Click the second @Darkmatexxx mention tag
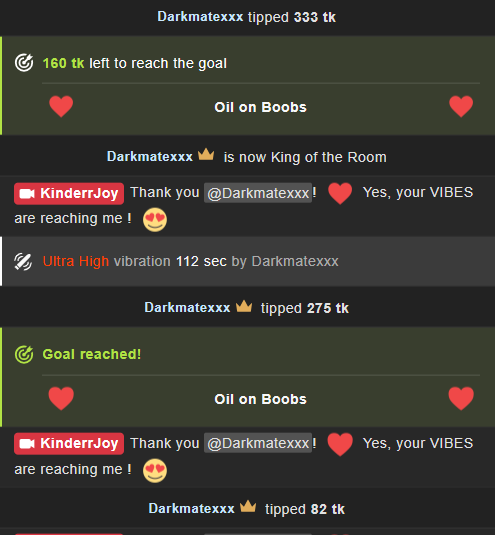This screenshot has width=495, height=535. tap(258, 443)
